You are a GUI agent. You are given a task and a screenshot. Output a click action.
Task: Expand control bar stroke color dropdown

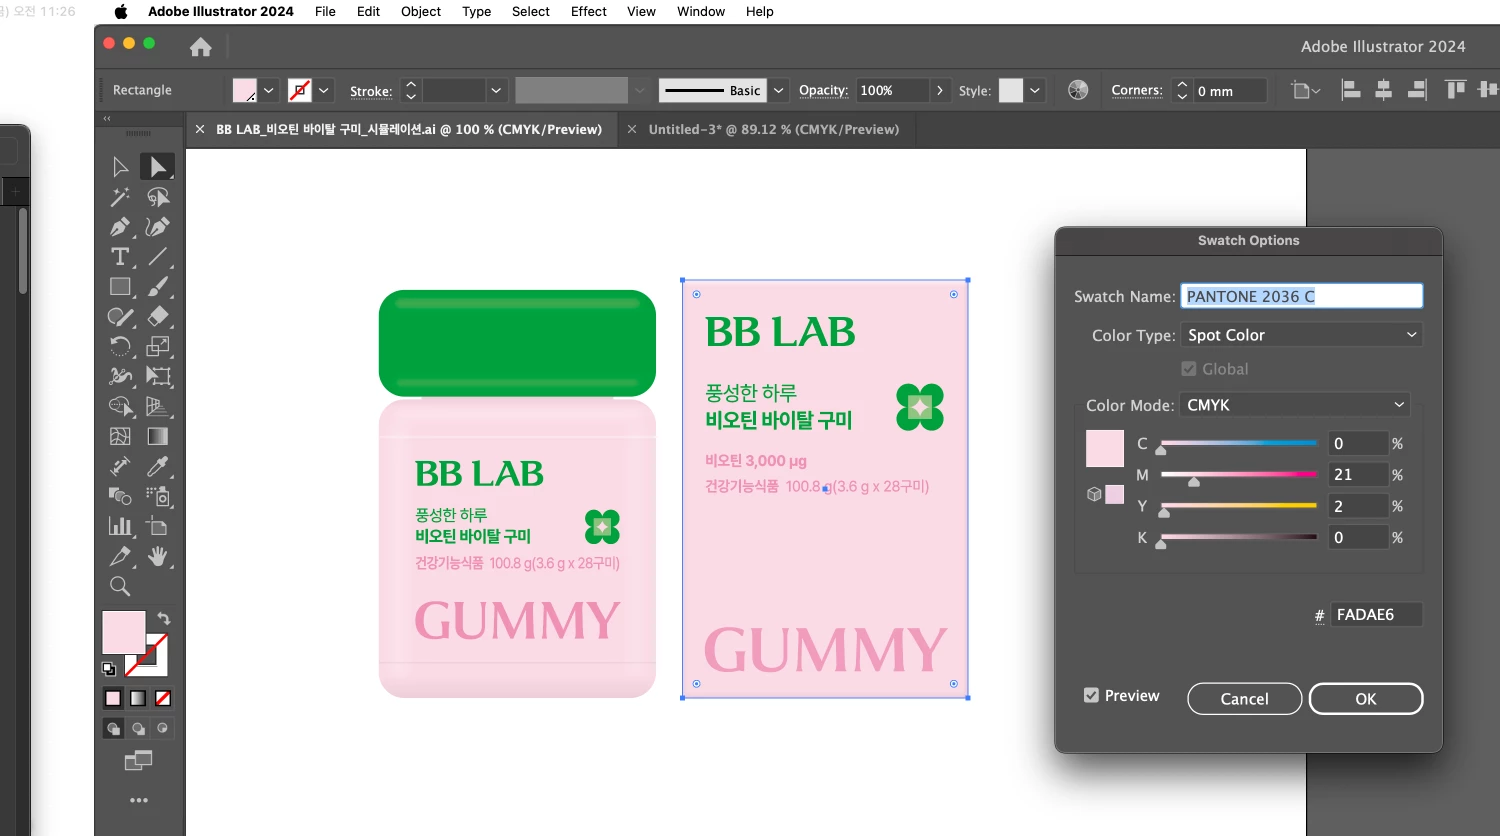click(x=323, y=90)
